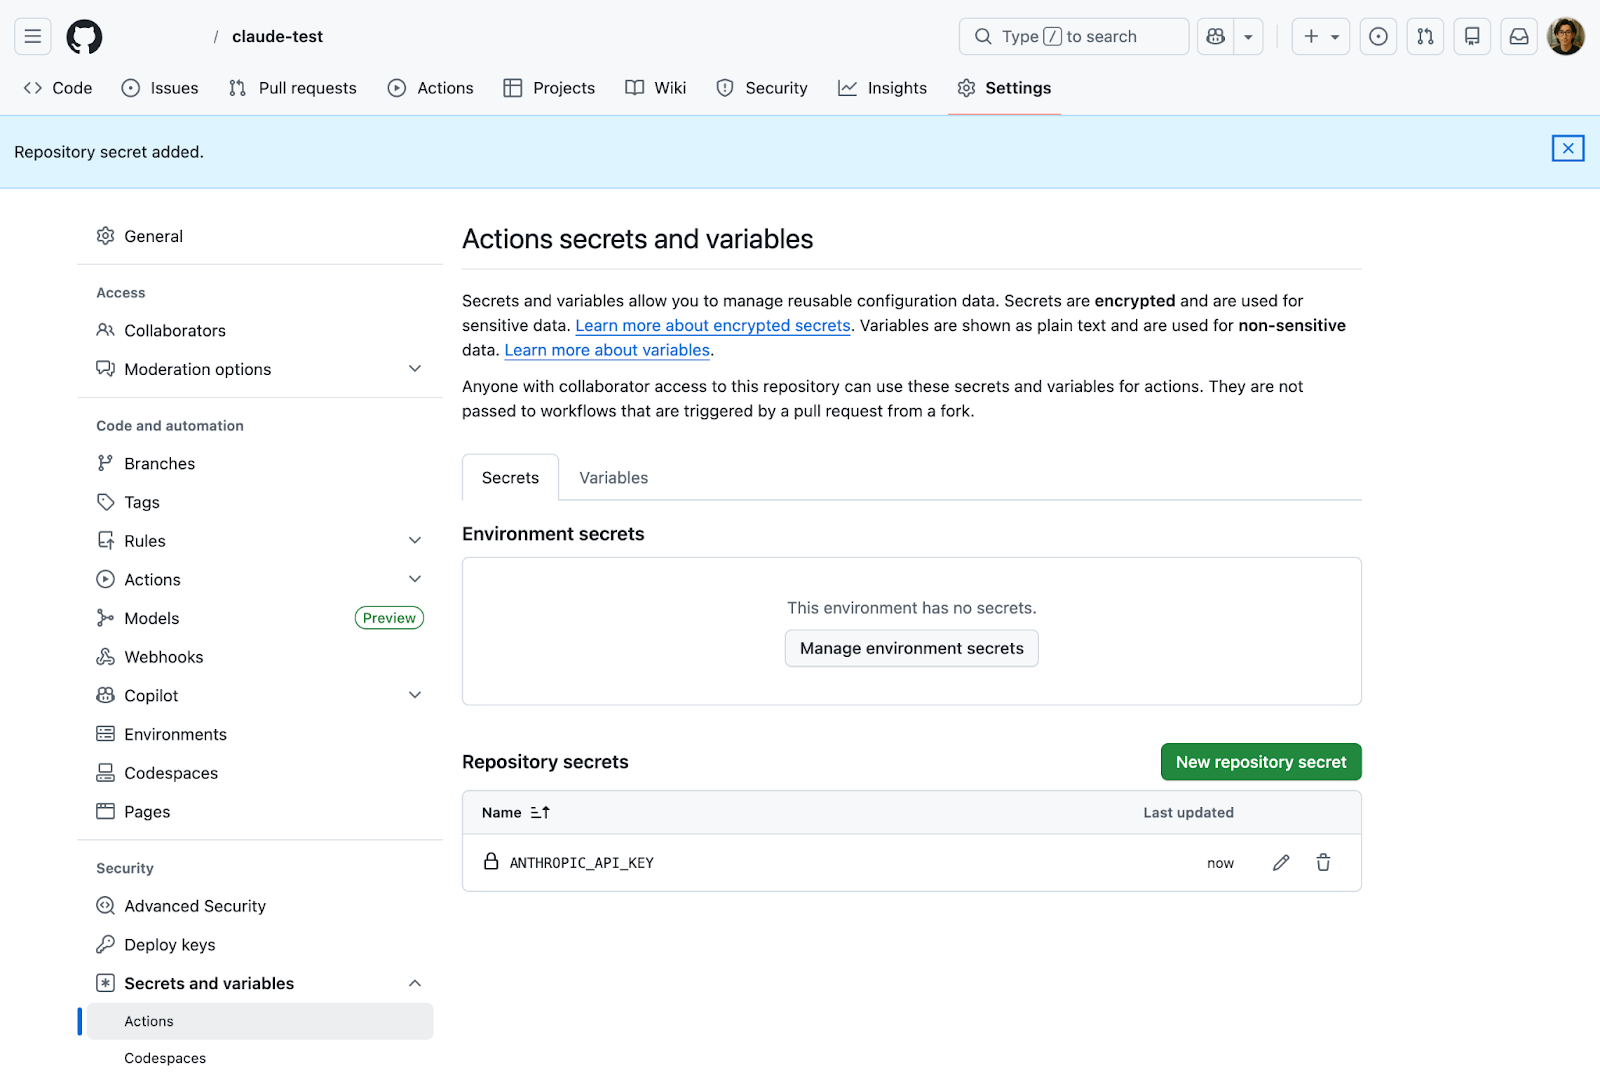The height and width of the screenshot is (1089, 1600).
Task: Open the GitHub homepage via Octocat logo
Action: (x=84, y=37)
